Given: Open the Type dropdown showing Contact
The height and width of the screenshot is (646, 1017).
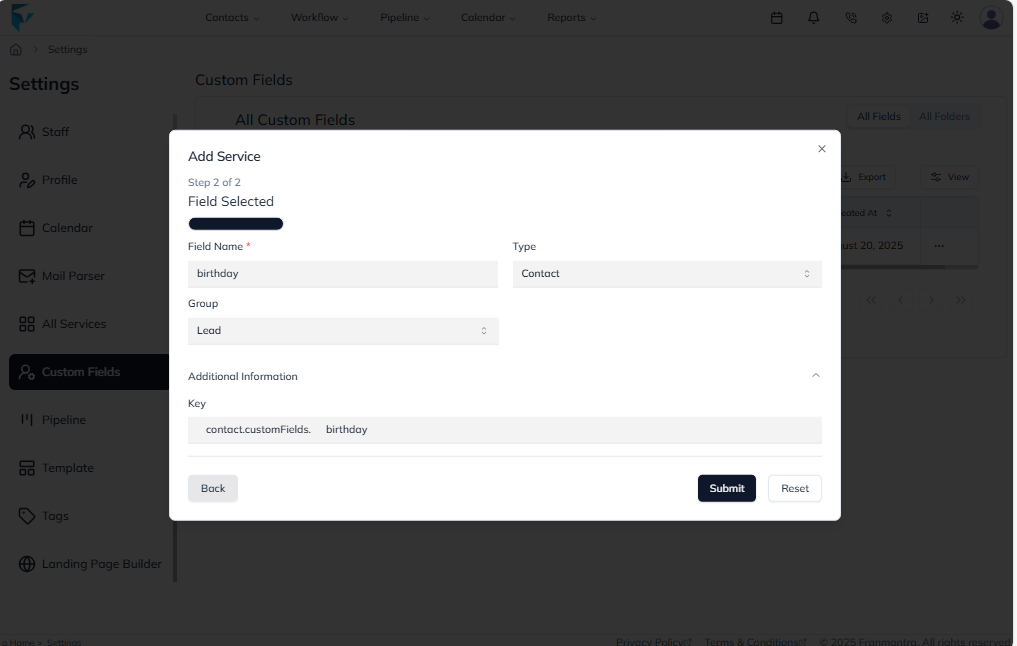Looking at the screenshot, I should pyautogui.click(x=666, y=273).
